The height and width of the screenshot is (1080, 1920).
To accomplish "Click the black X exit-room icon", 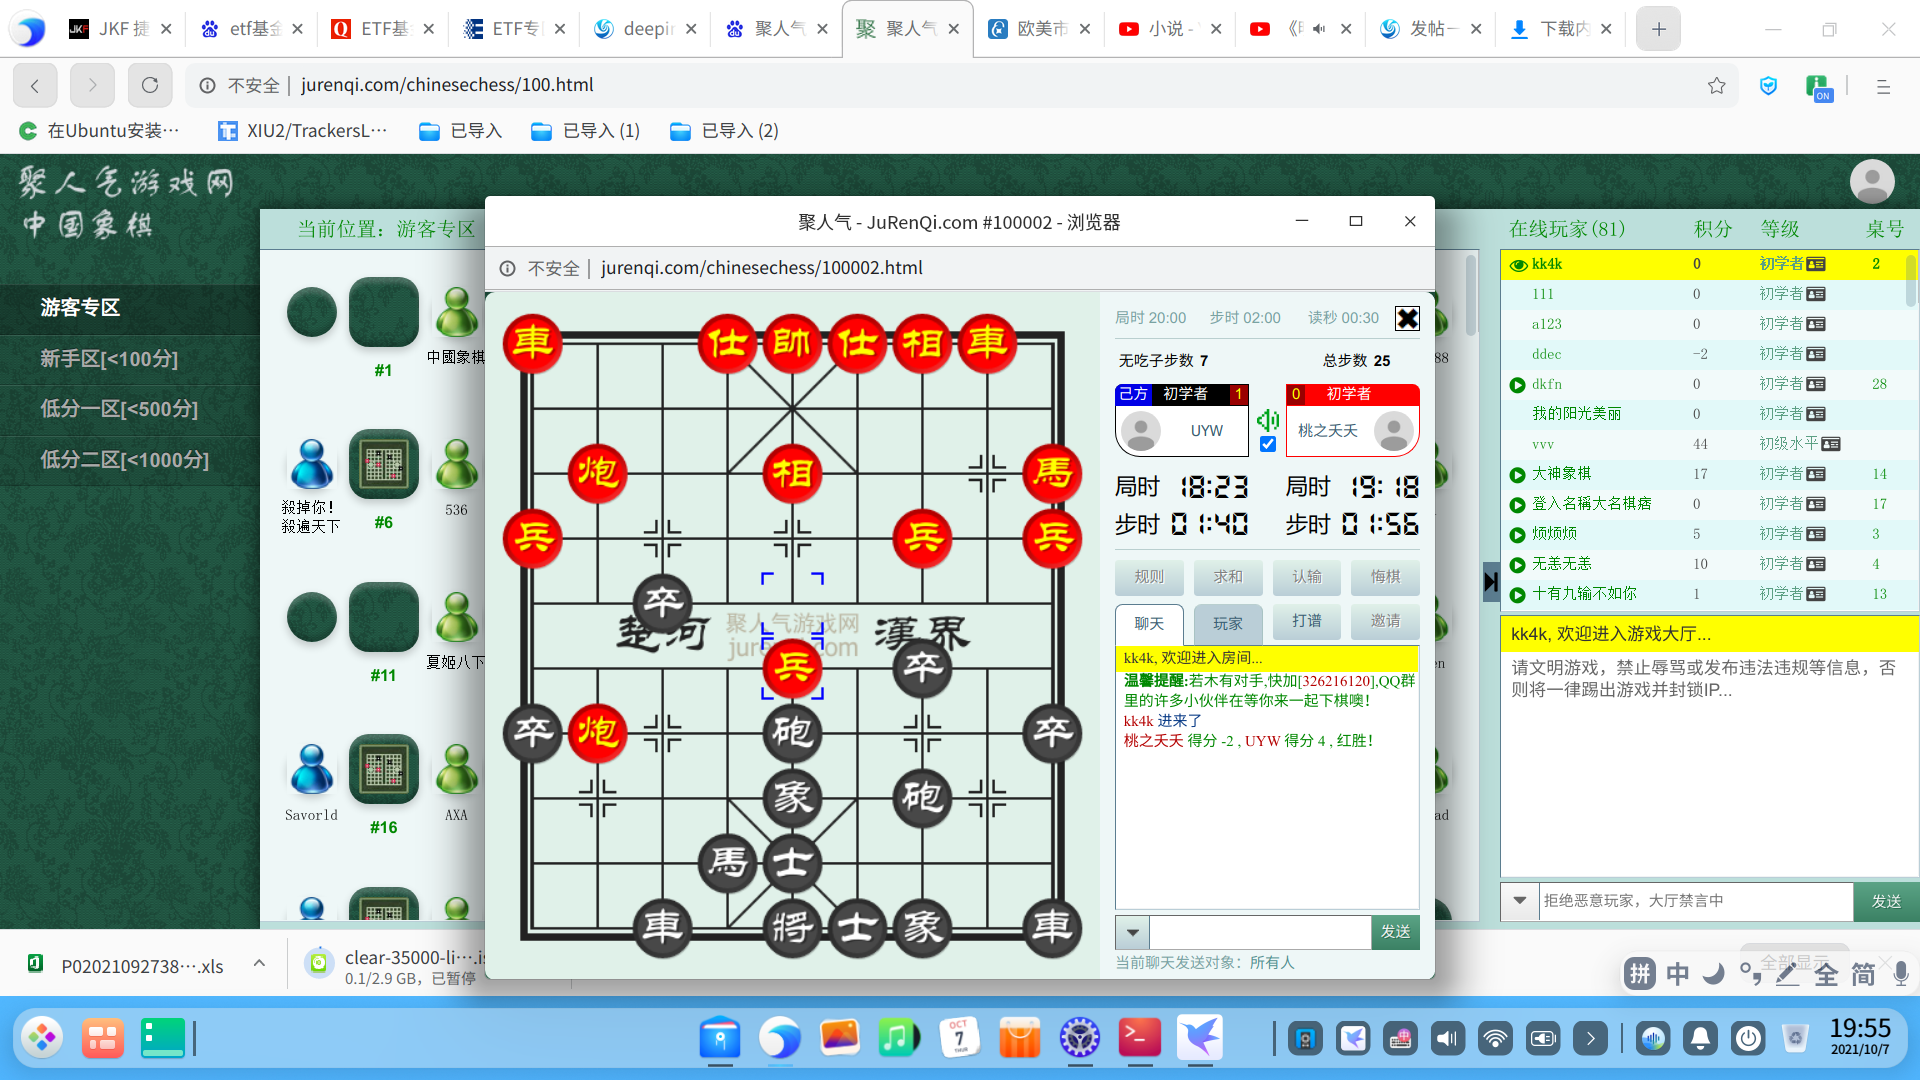I will [1407, 318].
